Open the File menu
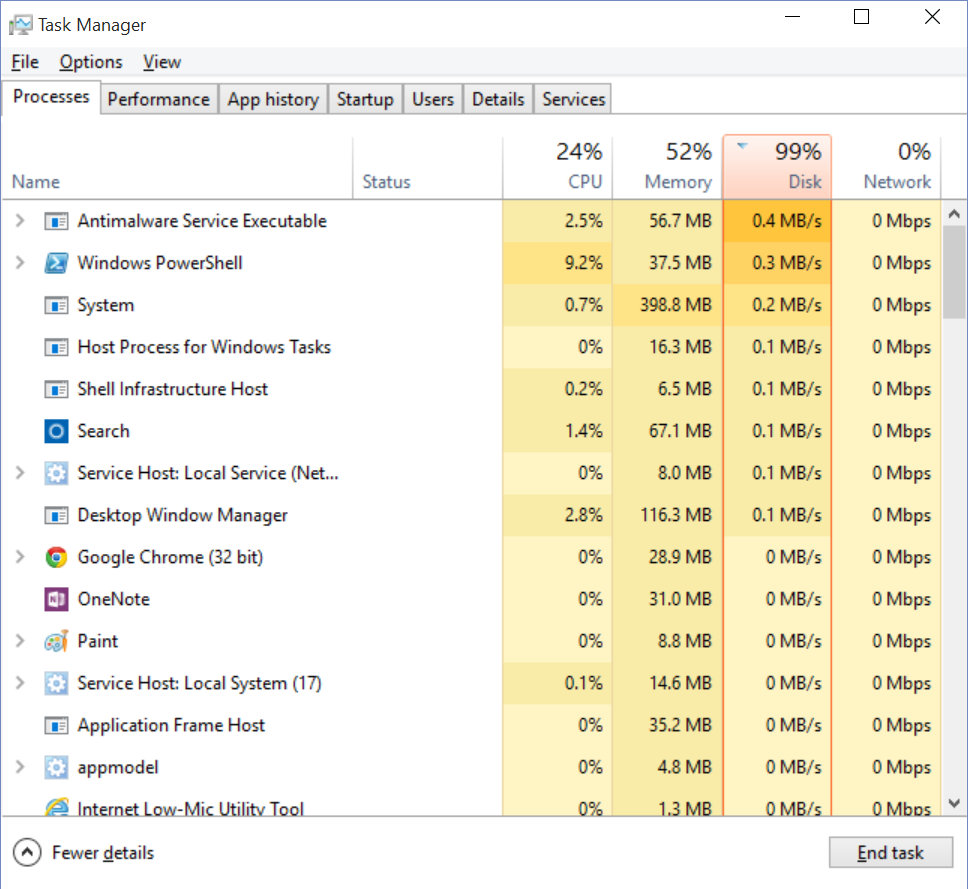 coord(25,62)
